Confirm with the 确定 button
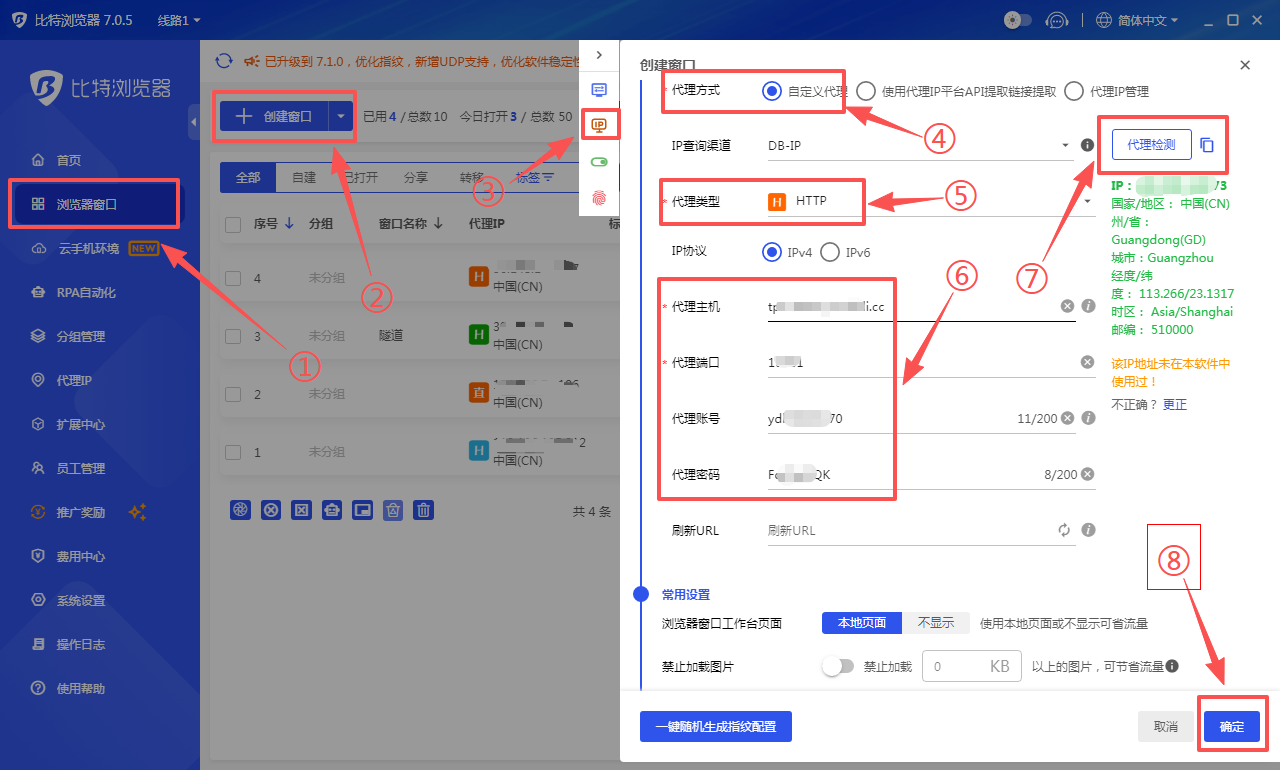This screenshot has height=770, width=1280. 1232,726
